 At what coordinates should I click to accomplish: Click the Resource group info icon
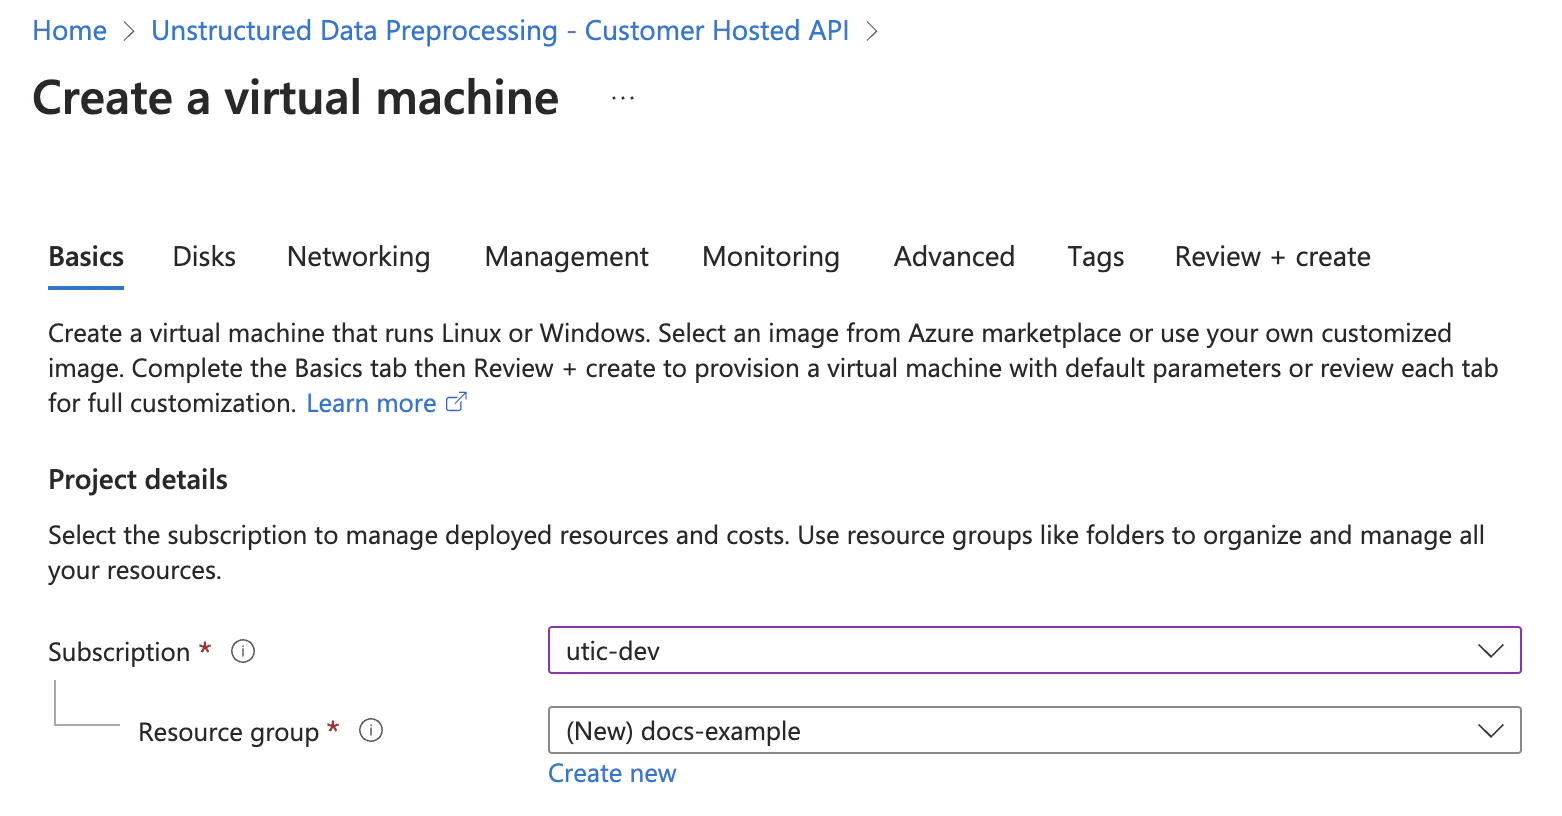(371, 731)
